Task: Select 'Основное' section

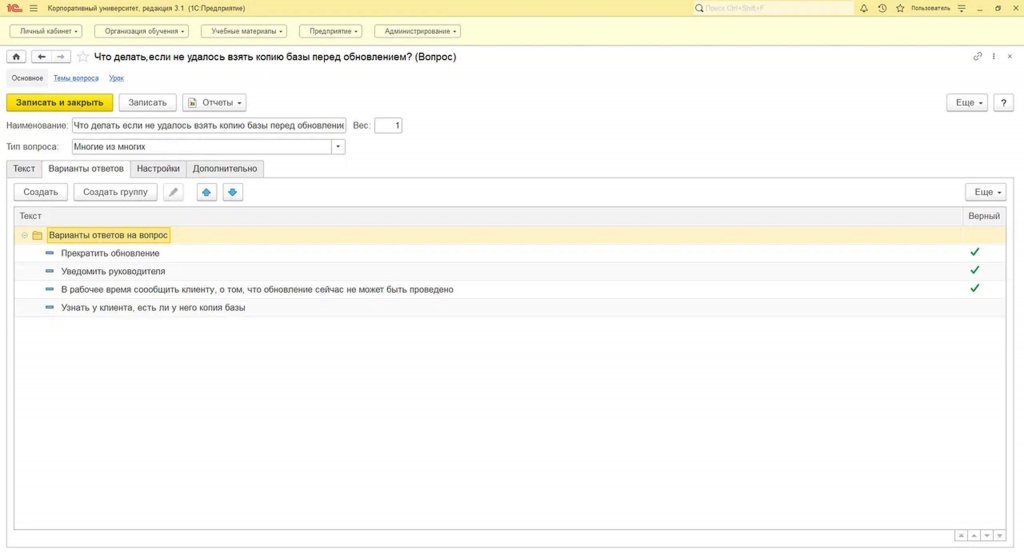Action: [27, 78]
